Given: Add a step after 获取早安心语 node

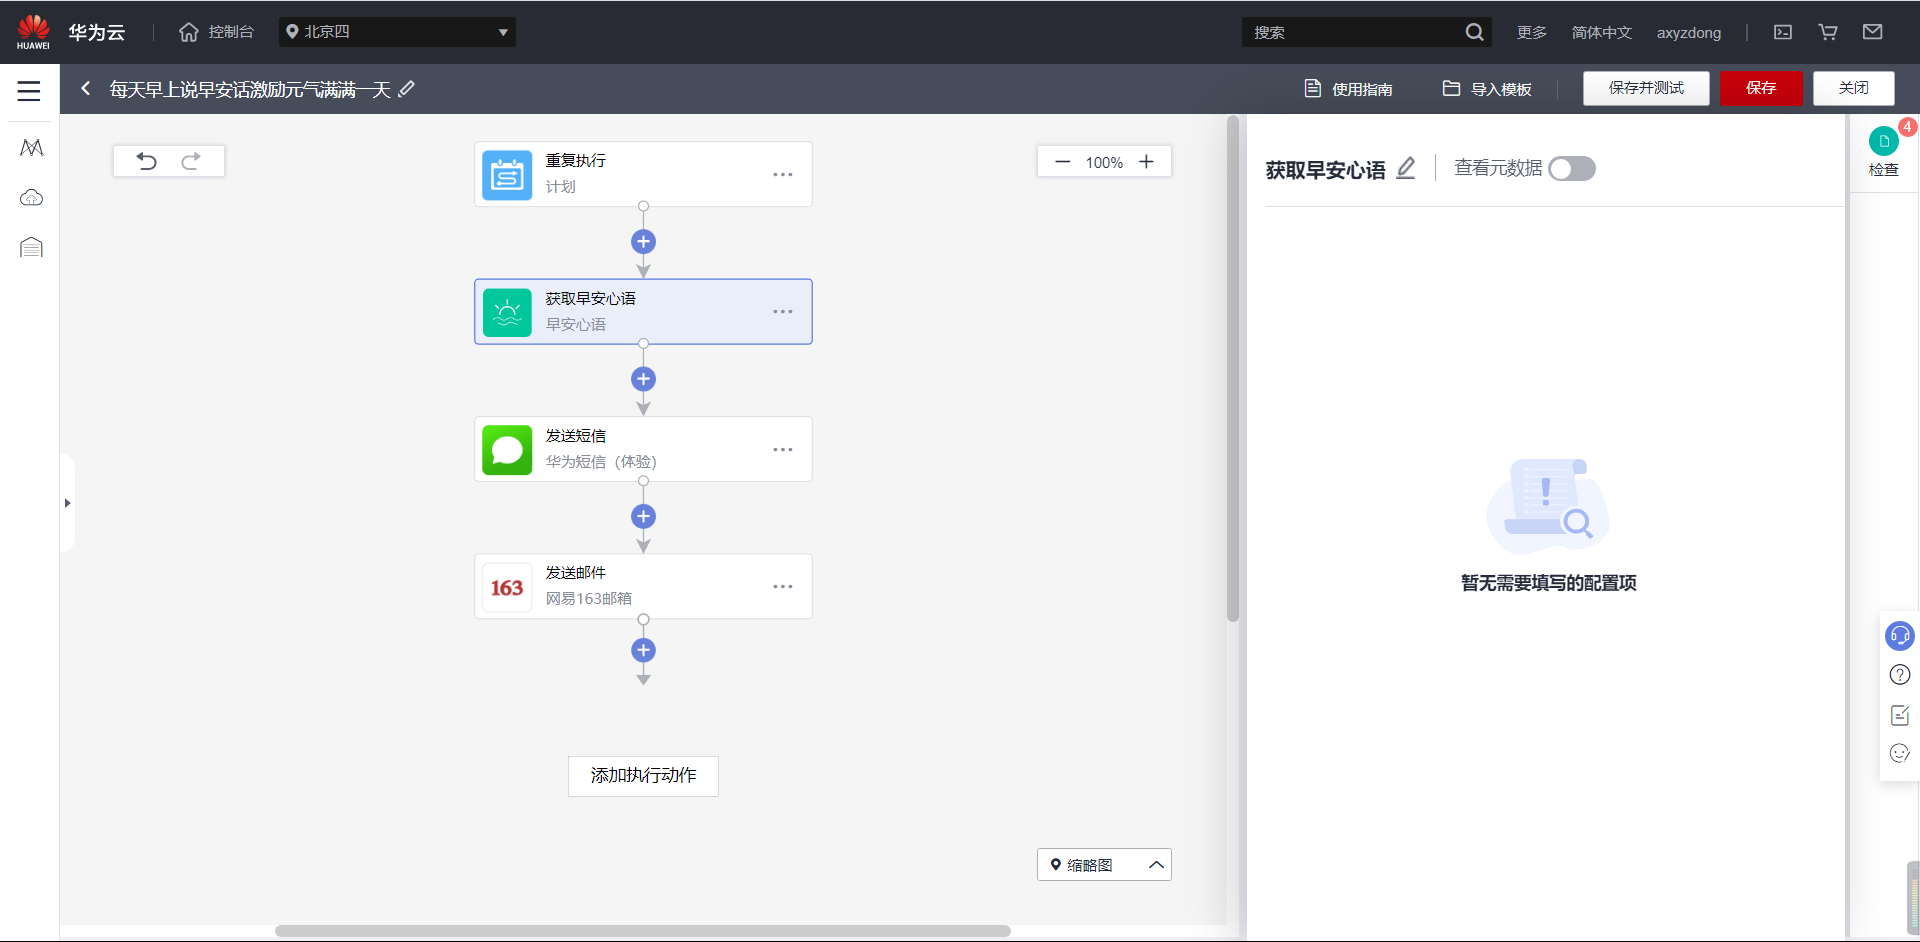Looking at the screenshot, I should (x=643, y=379).
